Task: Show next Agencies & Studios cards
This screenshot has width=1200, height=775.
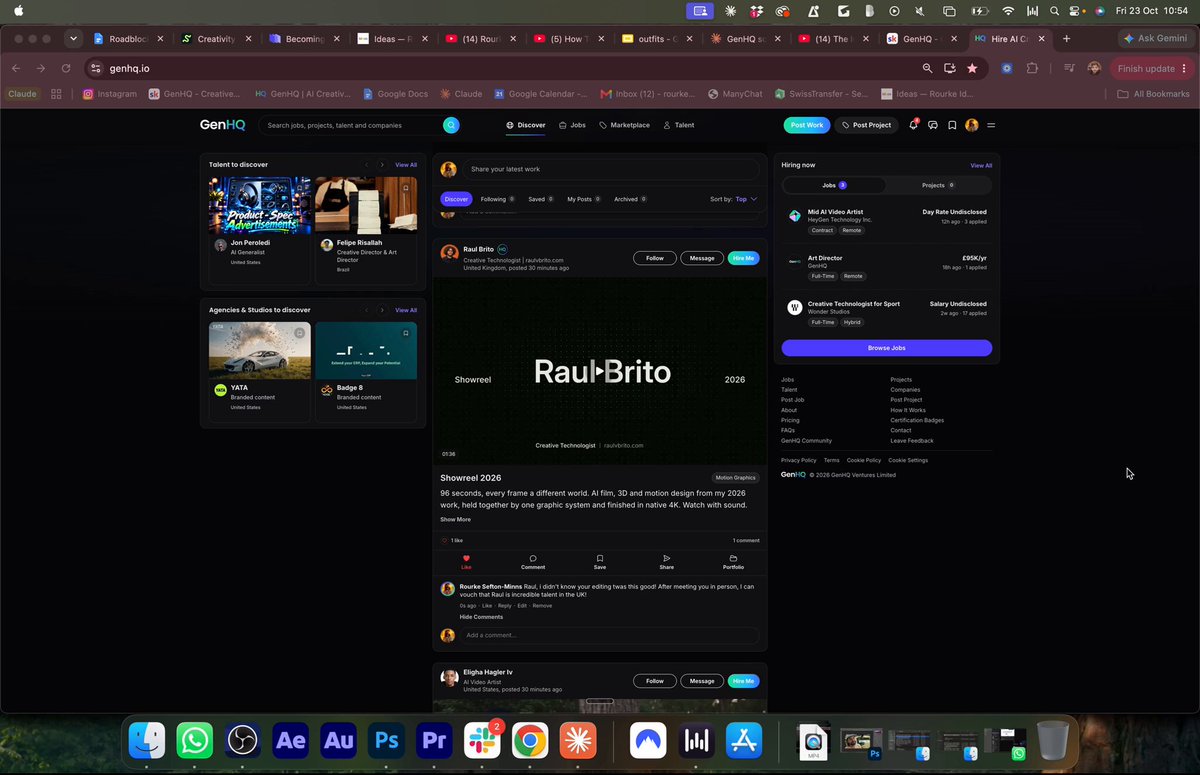Action: coord(382,310)
